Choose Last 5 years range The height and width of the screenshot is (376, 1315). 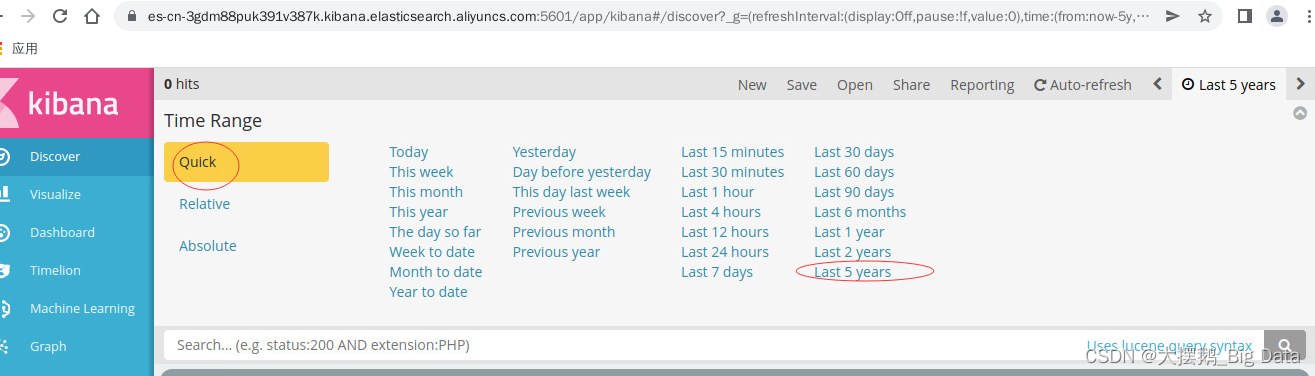(853, 272)
